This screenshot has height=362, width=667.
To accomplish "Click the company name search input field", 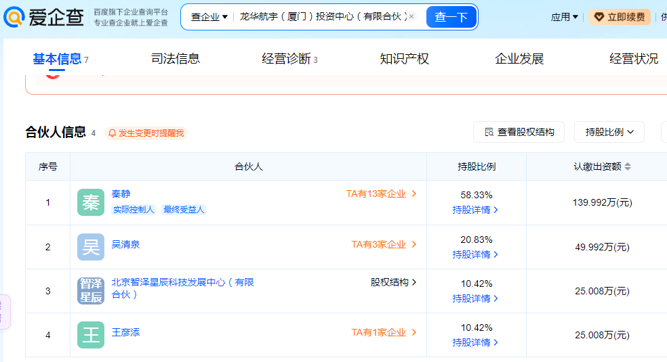I will [323, 17].
